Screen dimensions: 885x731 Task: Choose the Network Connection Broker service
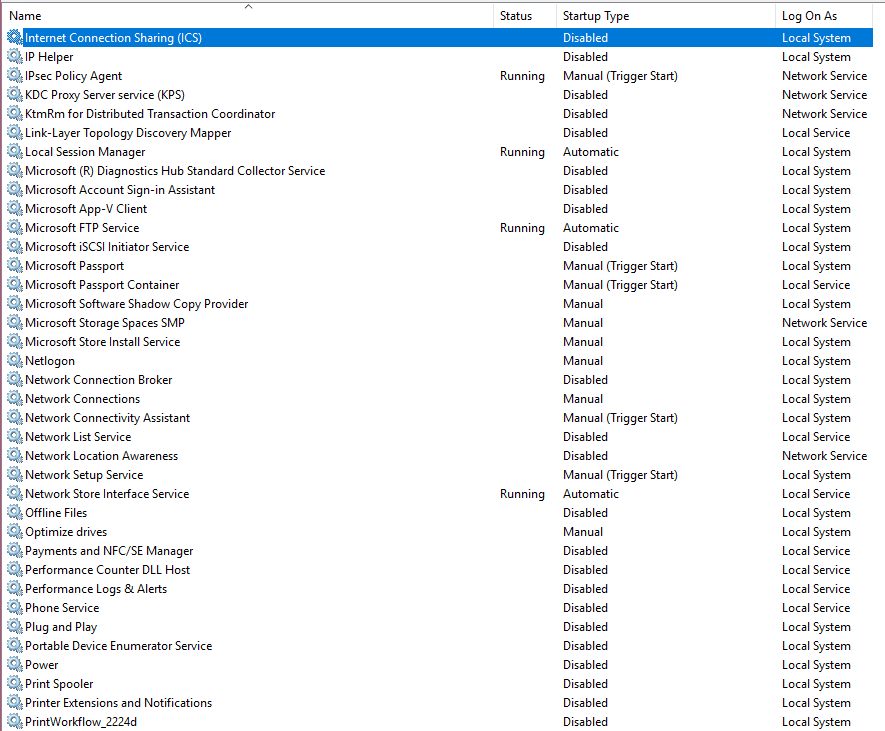pyautogui.click(x=99, y=380)
